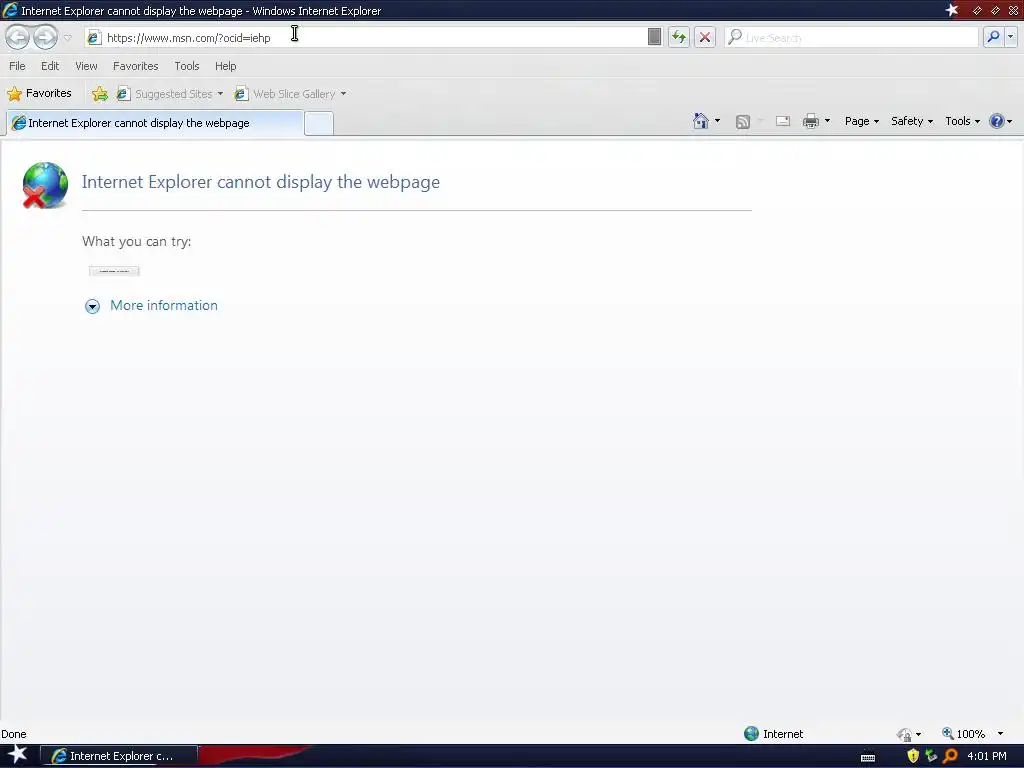
Task: Open Home button dropdown arrow
Action: [x=718, y=121]
